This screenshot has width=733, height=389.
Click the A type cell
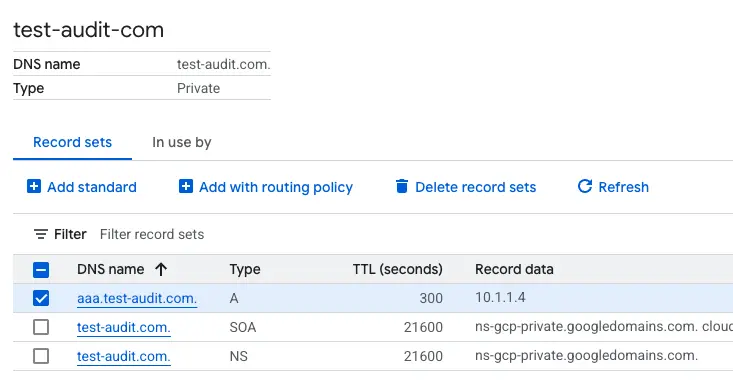(x=234, y=298)
